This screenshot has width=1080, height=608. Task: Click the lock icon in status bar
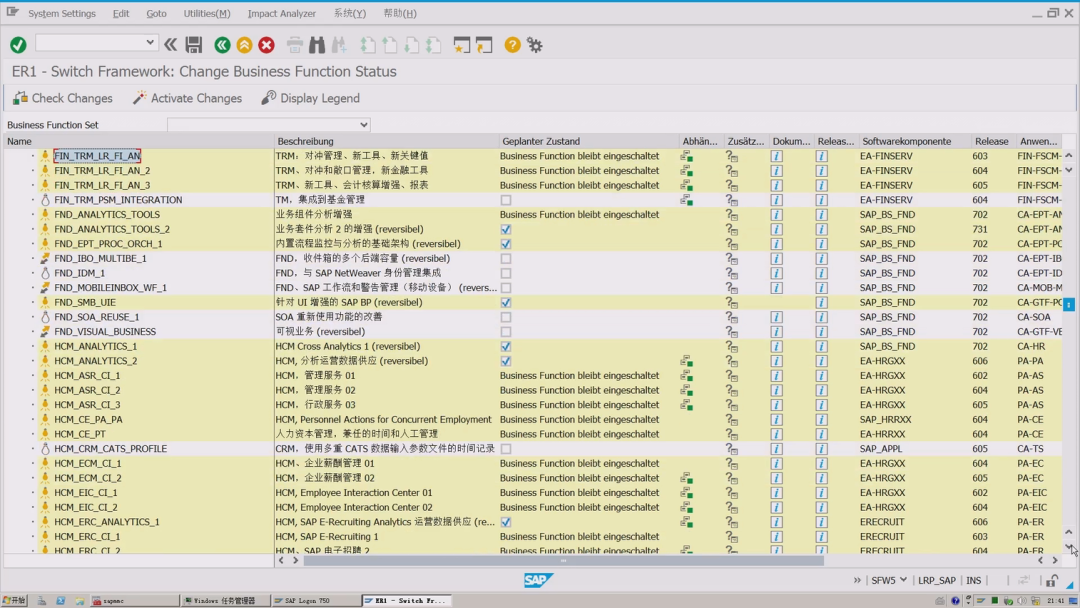1052,580
